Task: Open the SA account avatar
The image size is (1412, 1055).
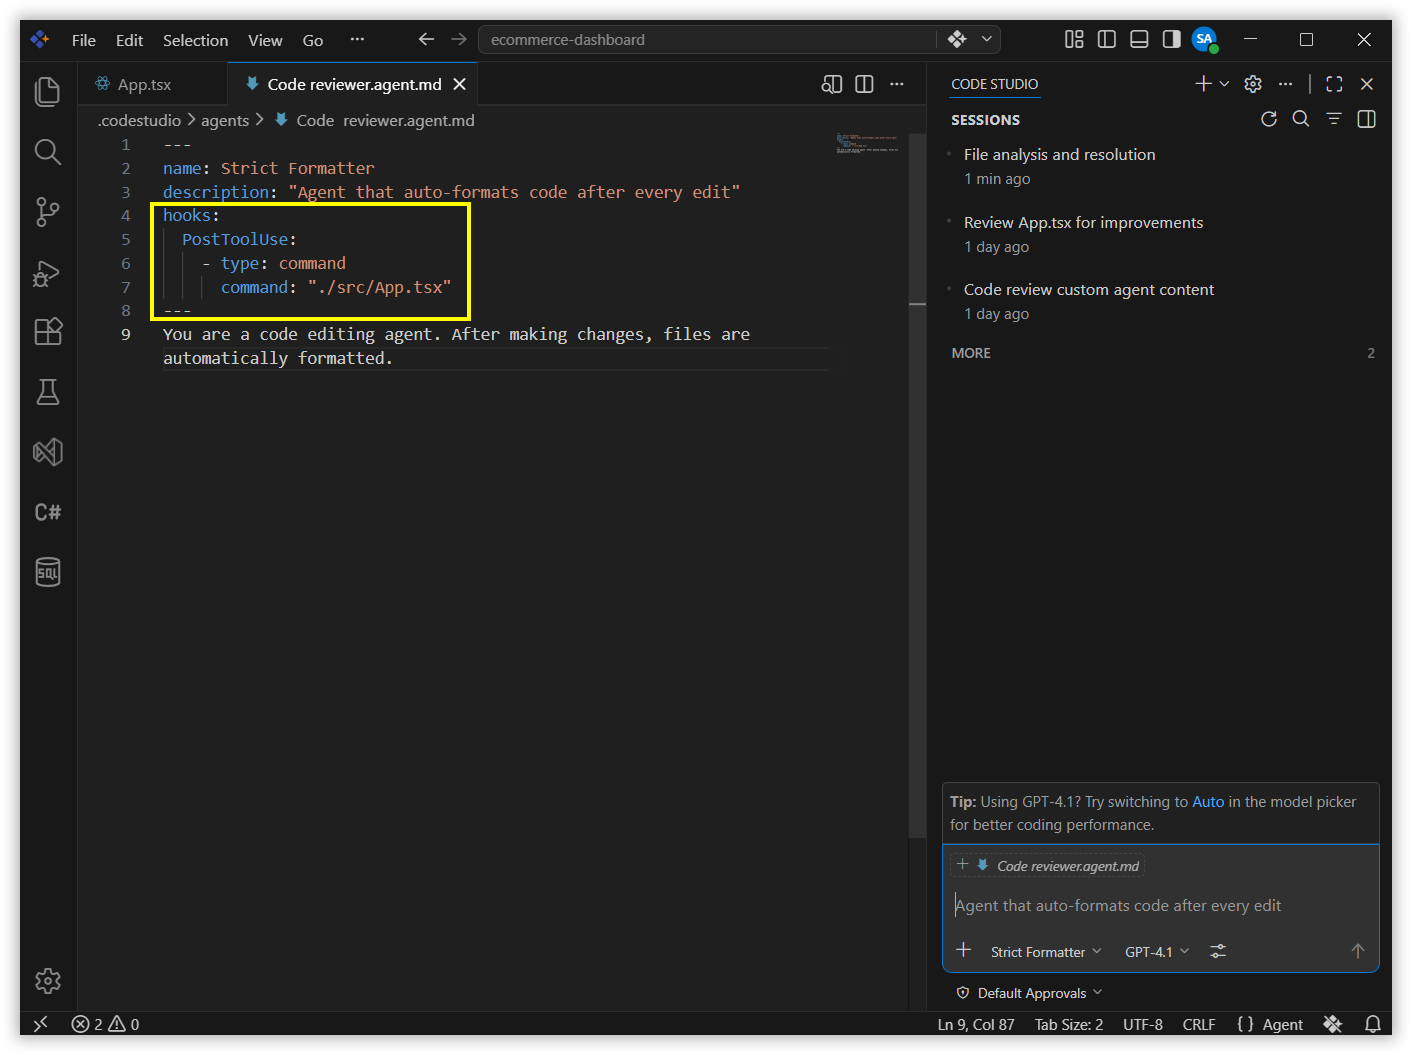Action: (x=1205, y=40)
